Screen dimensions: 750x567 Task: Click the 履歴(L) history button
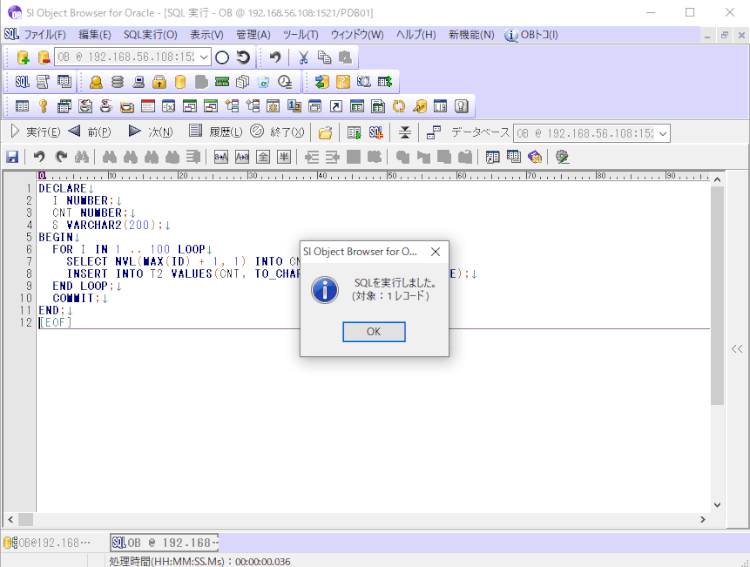[x=215, y=132]
